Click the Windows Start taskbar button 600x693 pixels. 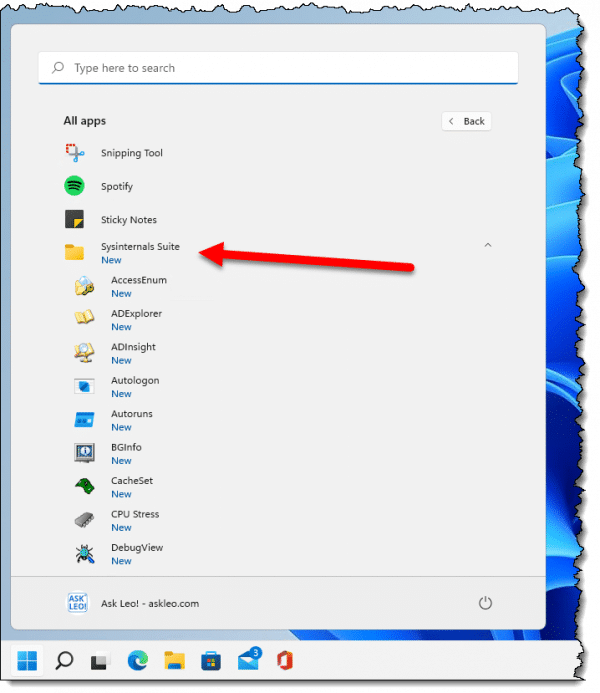coord(27,661)
